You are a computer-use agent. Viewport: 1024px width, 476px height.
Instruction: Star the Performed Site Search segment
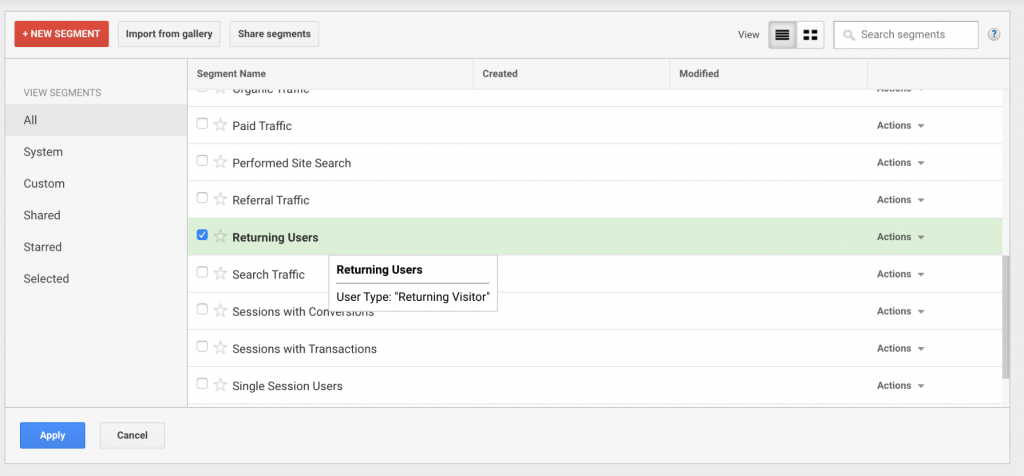click(x=220, y=163)
